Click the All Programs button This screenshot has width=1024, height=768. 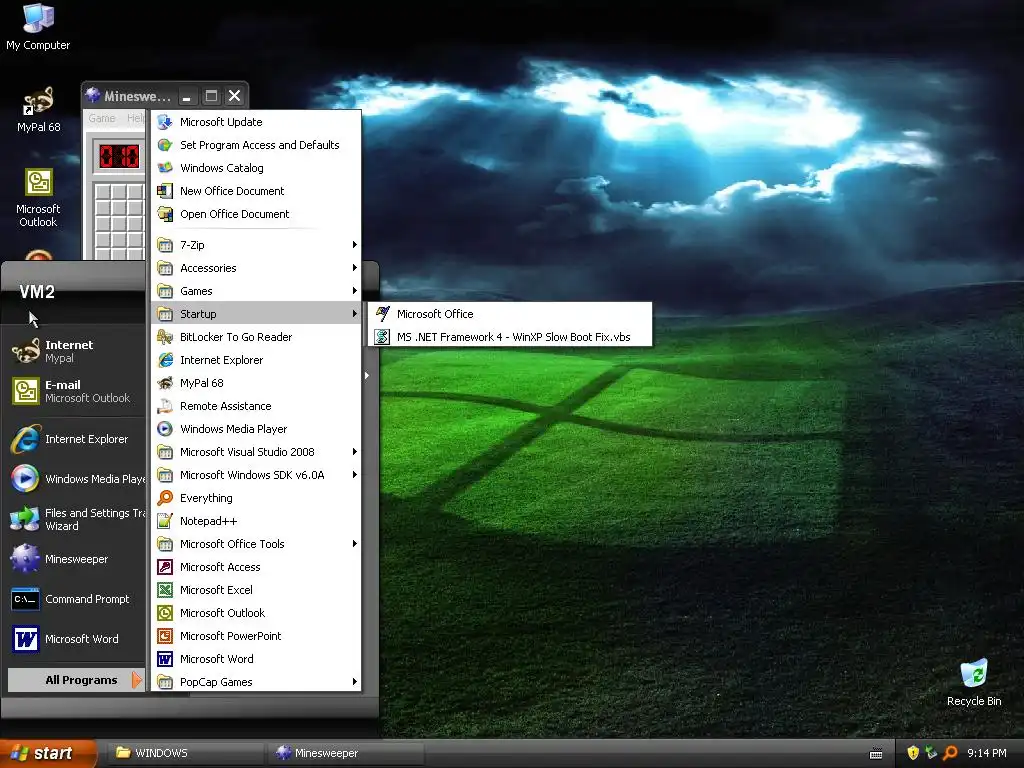tap(76, 680)
